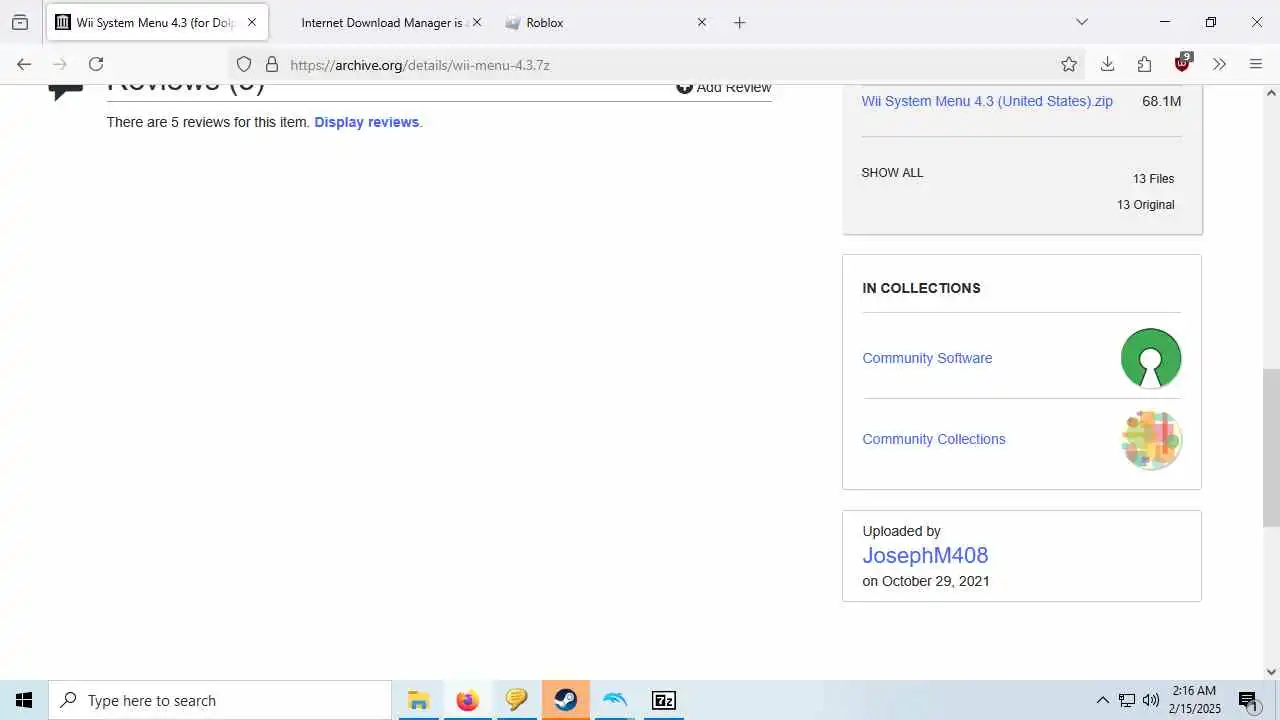This screenshot has height=720, width=1280.
Task: Show hidden system tray icons
Action: pos(1103,700)
